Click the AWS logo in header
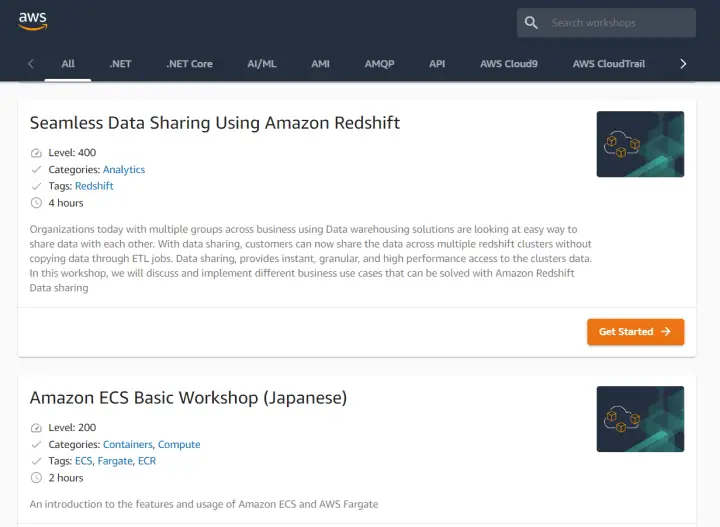This screenshot has width=720, height=527. (x=33, y=20)
